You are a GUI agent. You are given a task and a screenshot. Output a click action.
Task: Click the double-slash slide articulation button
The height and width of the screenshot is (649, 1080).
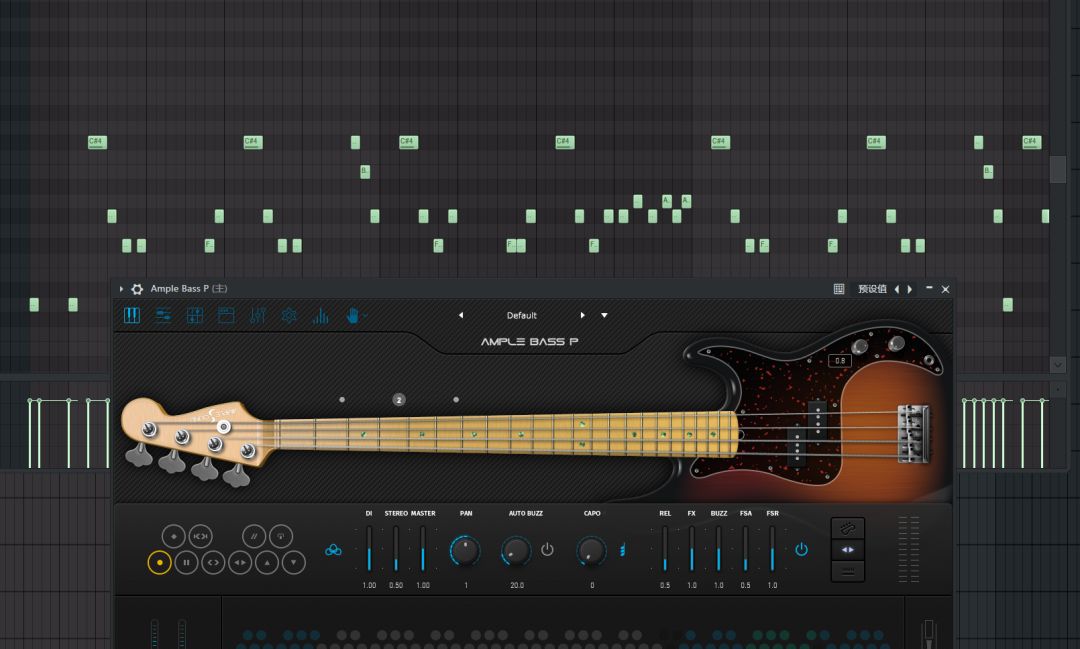tap(254, 536)
